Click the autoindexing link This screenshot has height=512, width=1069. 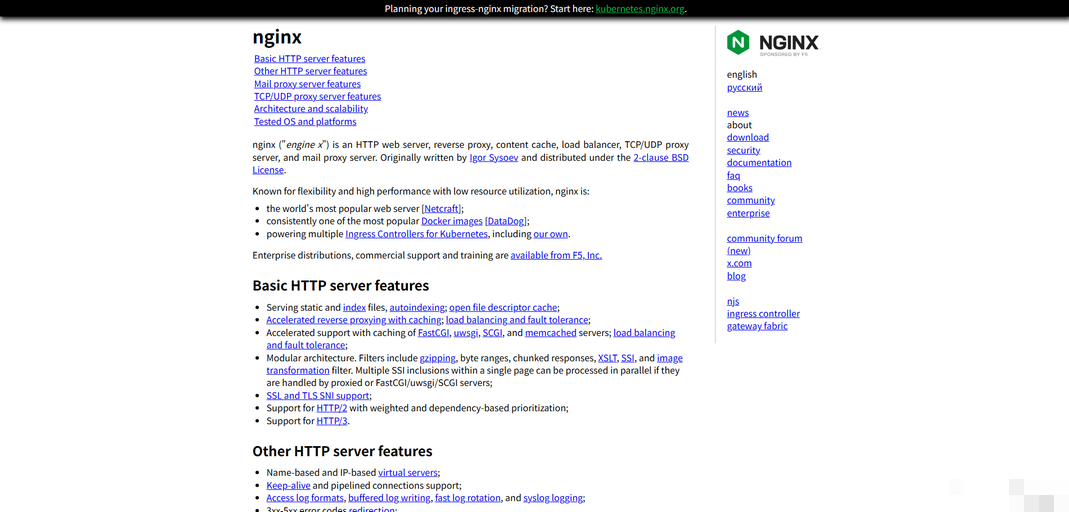coord(417,307)
